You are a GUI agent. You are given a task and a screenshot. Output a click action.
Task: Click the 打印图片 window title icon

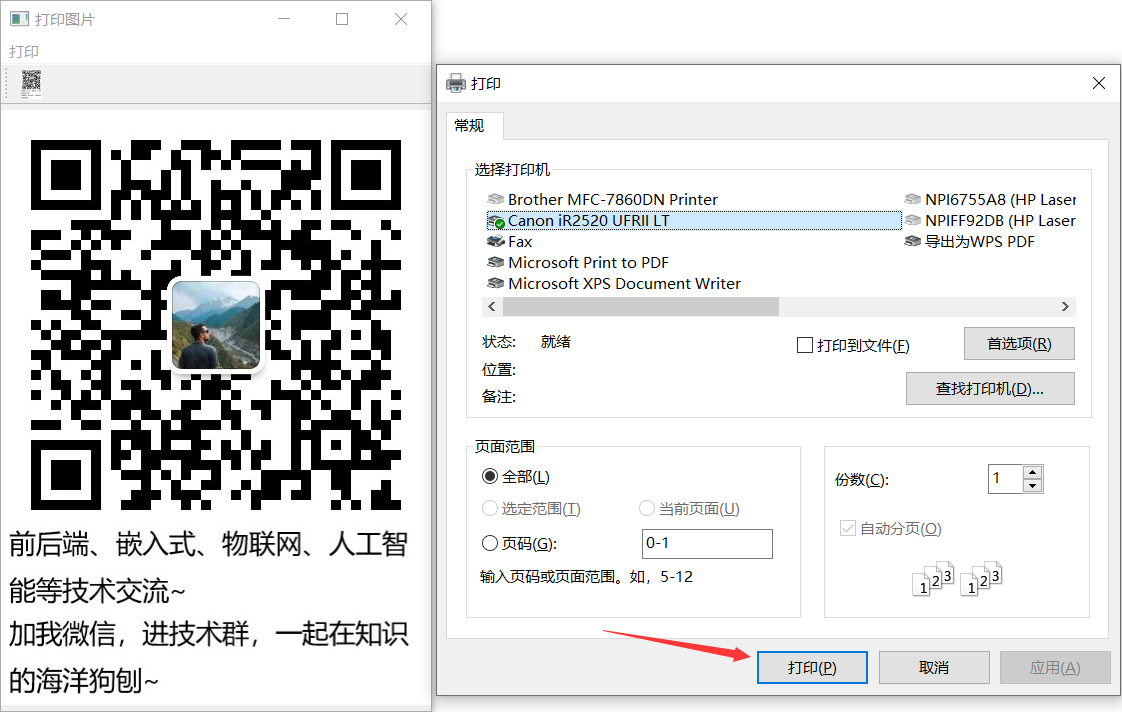point(19,19)
